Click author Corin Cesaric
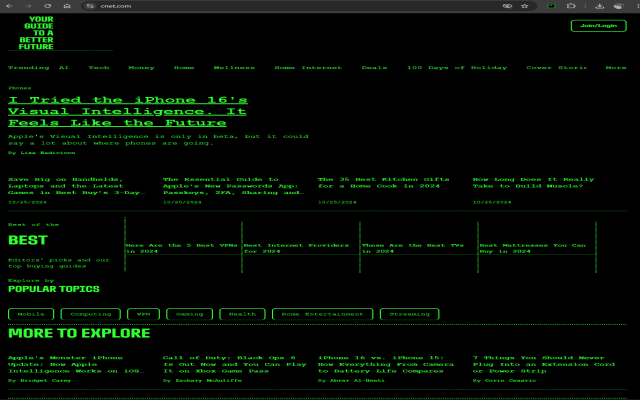 coord(511,380)
